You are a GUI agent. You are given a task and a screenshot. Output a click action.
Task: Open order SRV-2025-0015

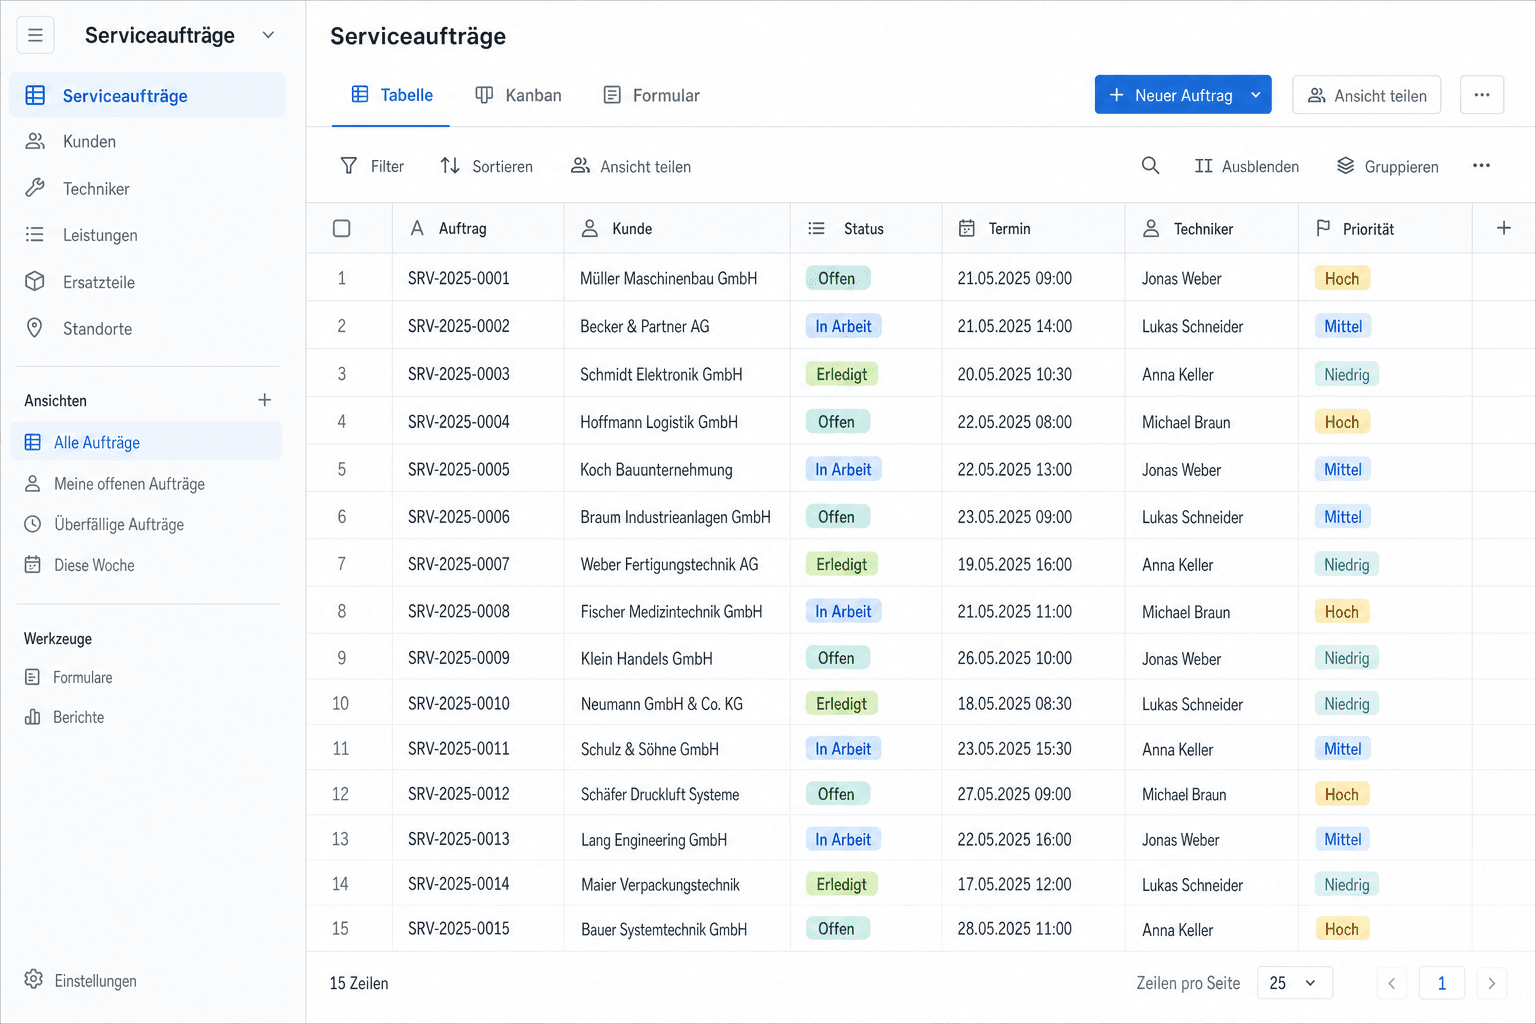[459, 929]
